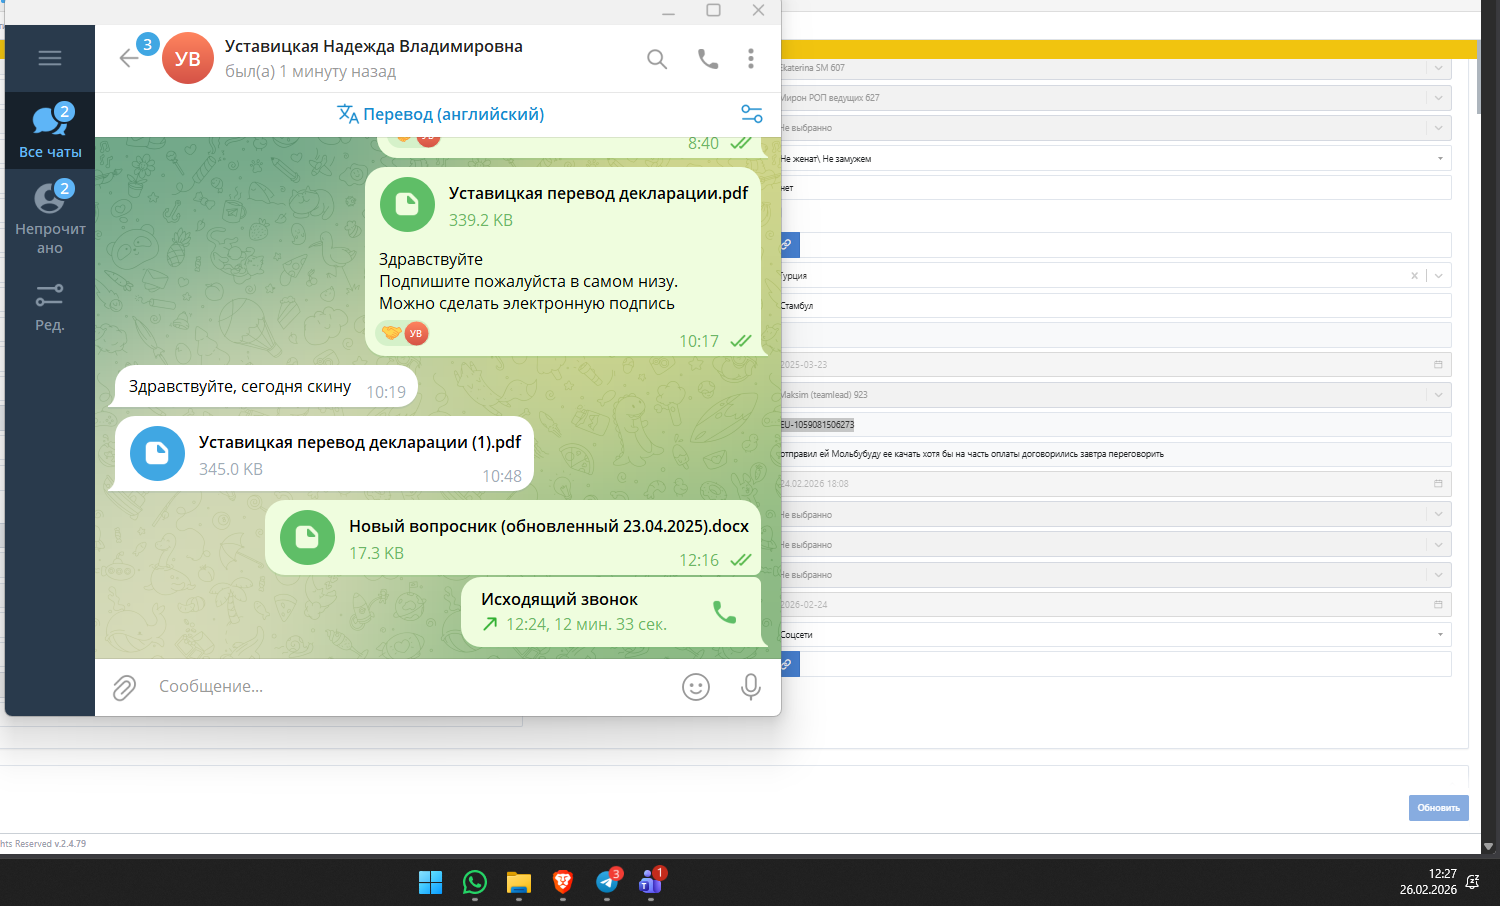Go back using the chat back arrow
Image resolution: width=1500 pixels, height=906 pixels.
(129, 58)
